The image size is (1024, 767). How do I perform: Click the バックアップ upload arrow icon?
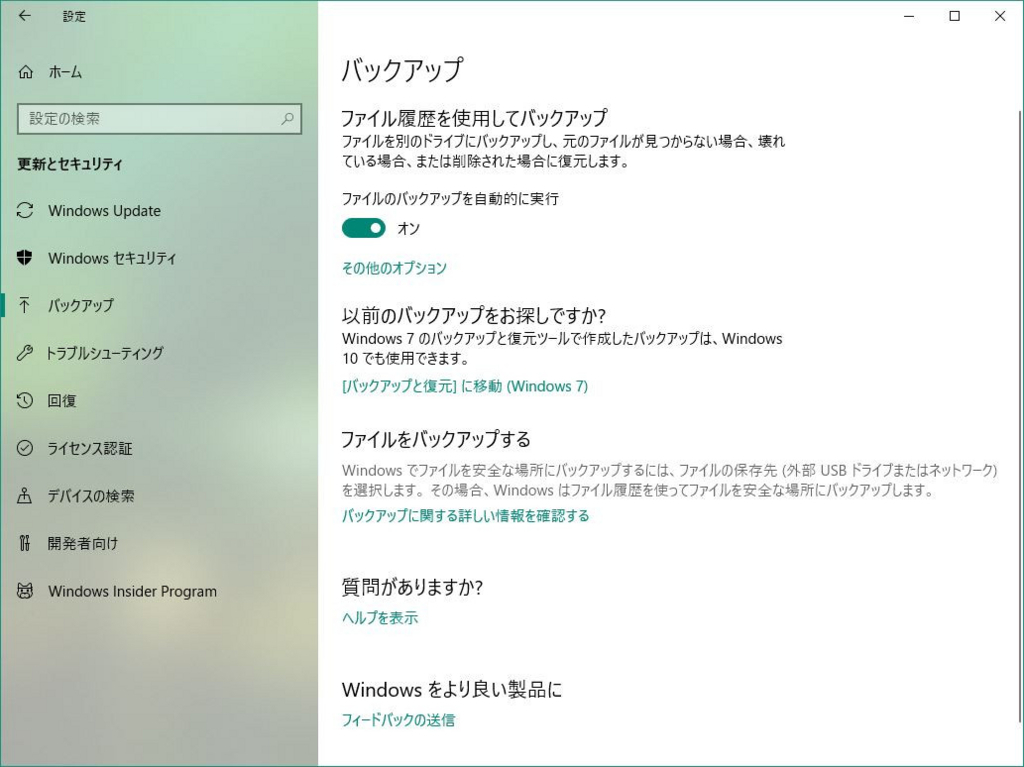[x=25, y=305]
